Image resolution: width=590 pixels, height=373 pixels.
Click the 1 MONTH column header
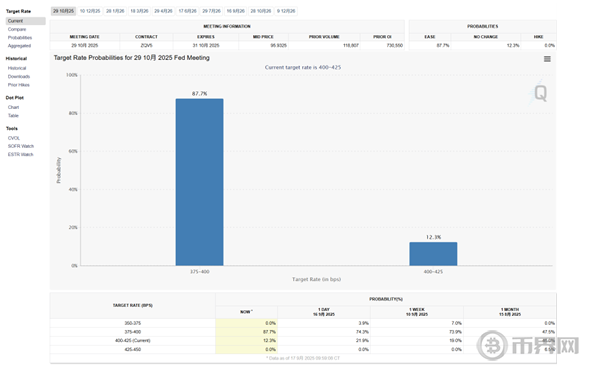pyautogui.click(x=510, y=312)
